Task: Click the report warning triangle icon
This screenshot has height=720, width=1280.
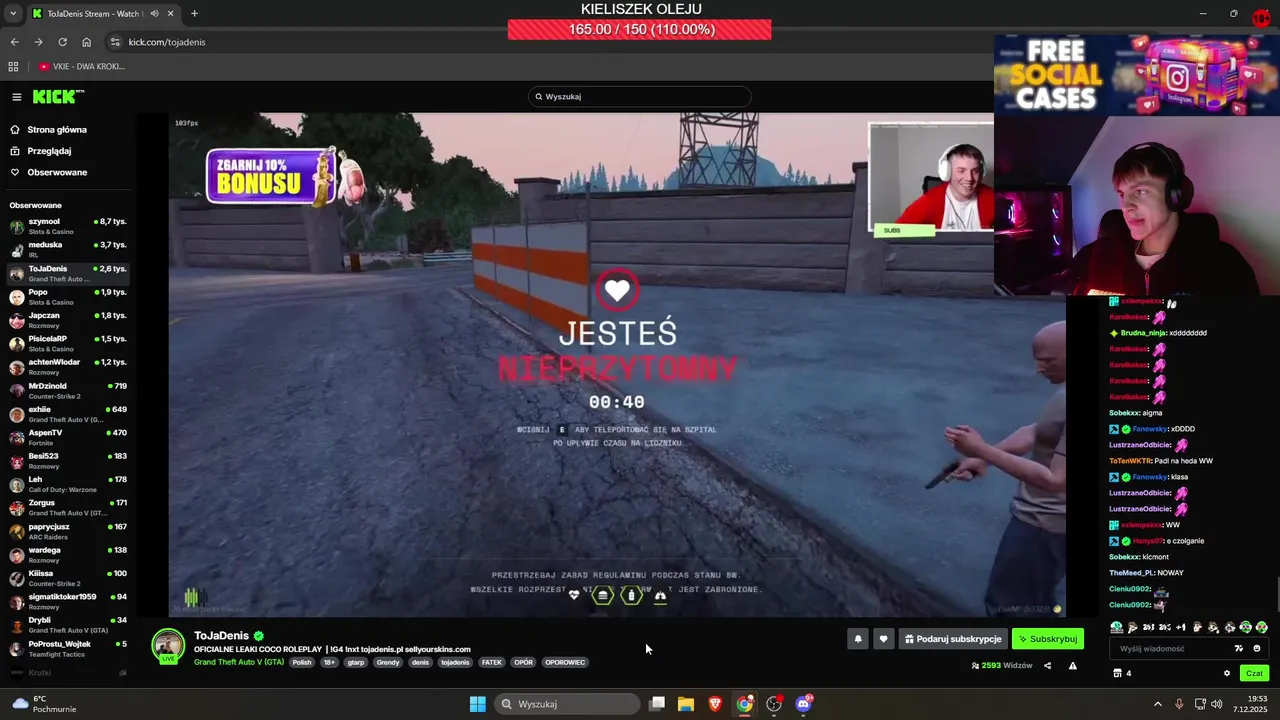Action: (x=1073, y=666)
